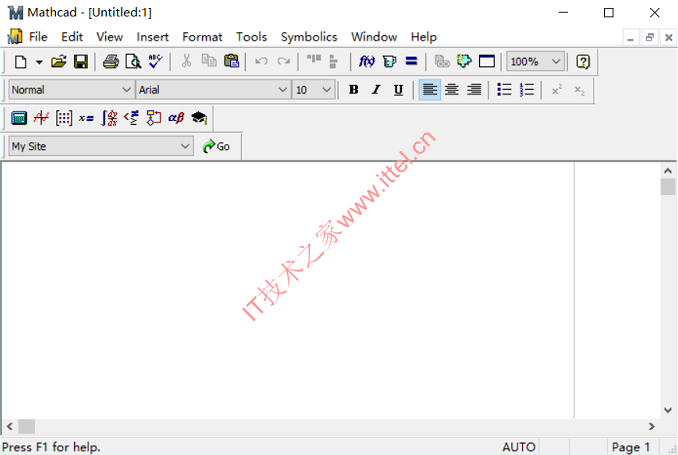This screenshot has height=455, width=678.
Task: Open the Symbolic keyword graduation-cap palette
Action: (199, 118)
